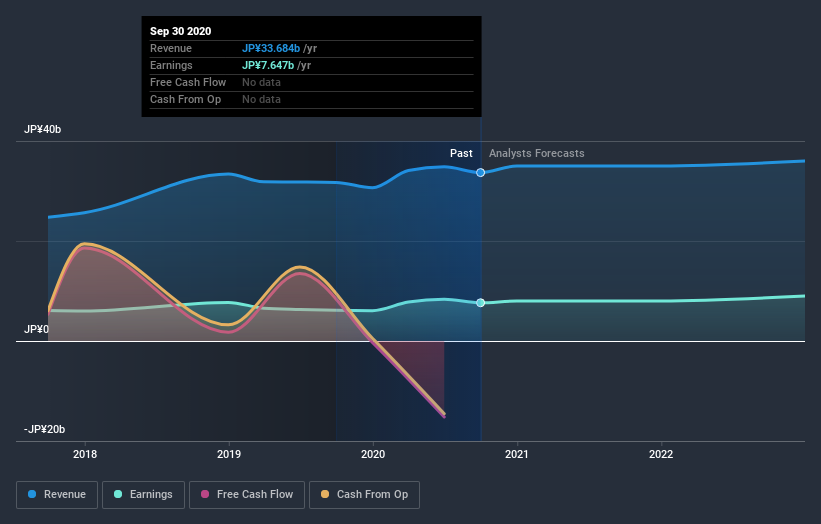
Task: Click the 2018 x-axis label
Action: pos(85,454)
